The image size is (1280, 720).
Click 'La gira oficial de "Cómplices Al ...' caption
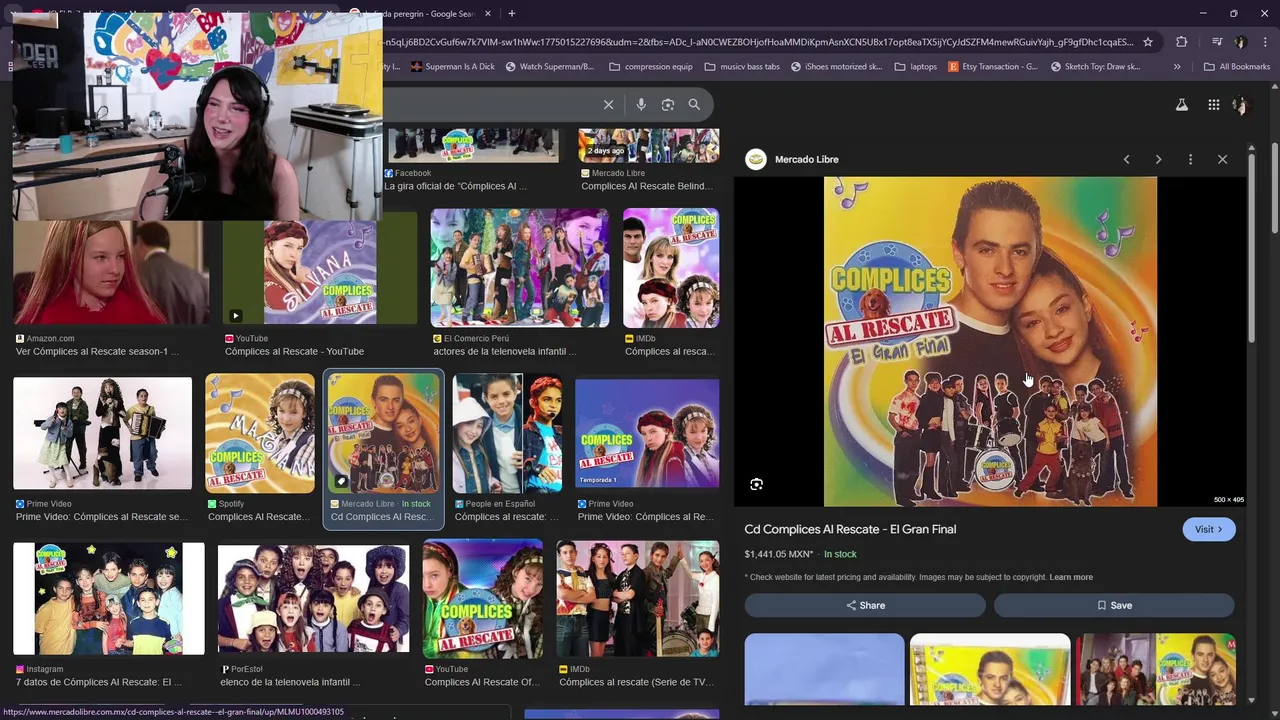click(x=455, y=186)
